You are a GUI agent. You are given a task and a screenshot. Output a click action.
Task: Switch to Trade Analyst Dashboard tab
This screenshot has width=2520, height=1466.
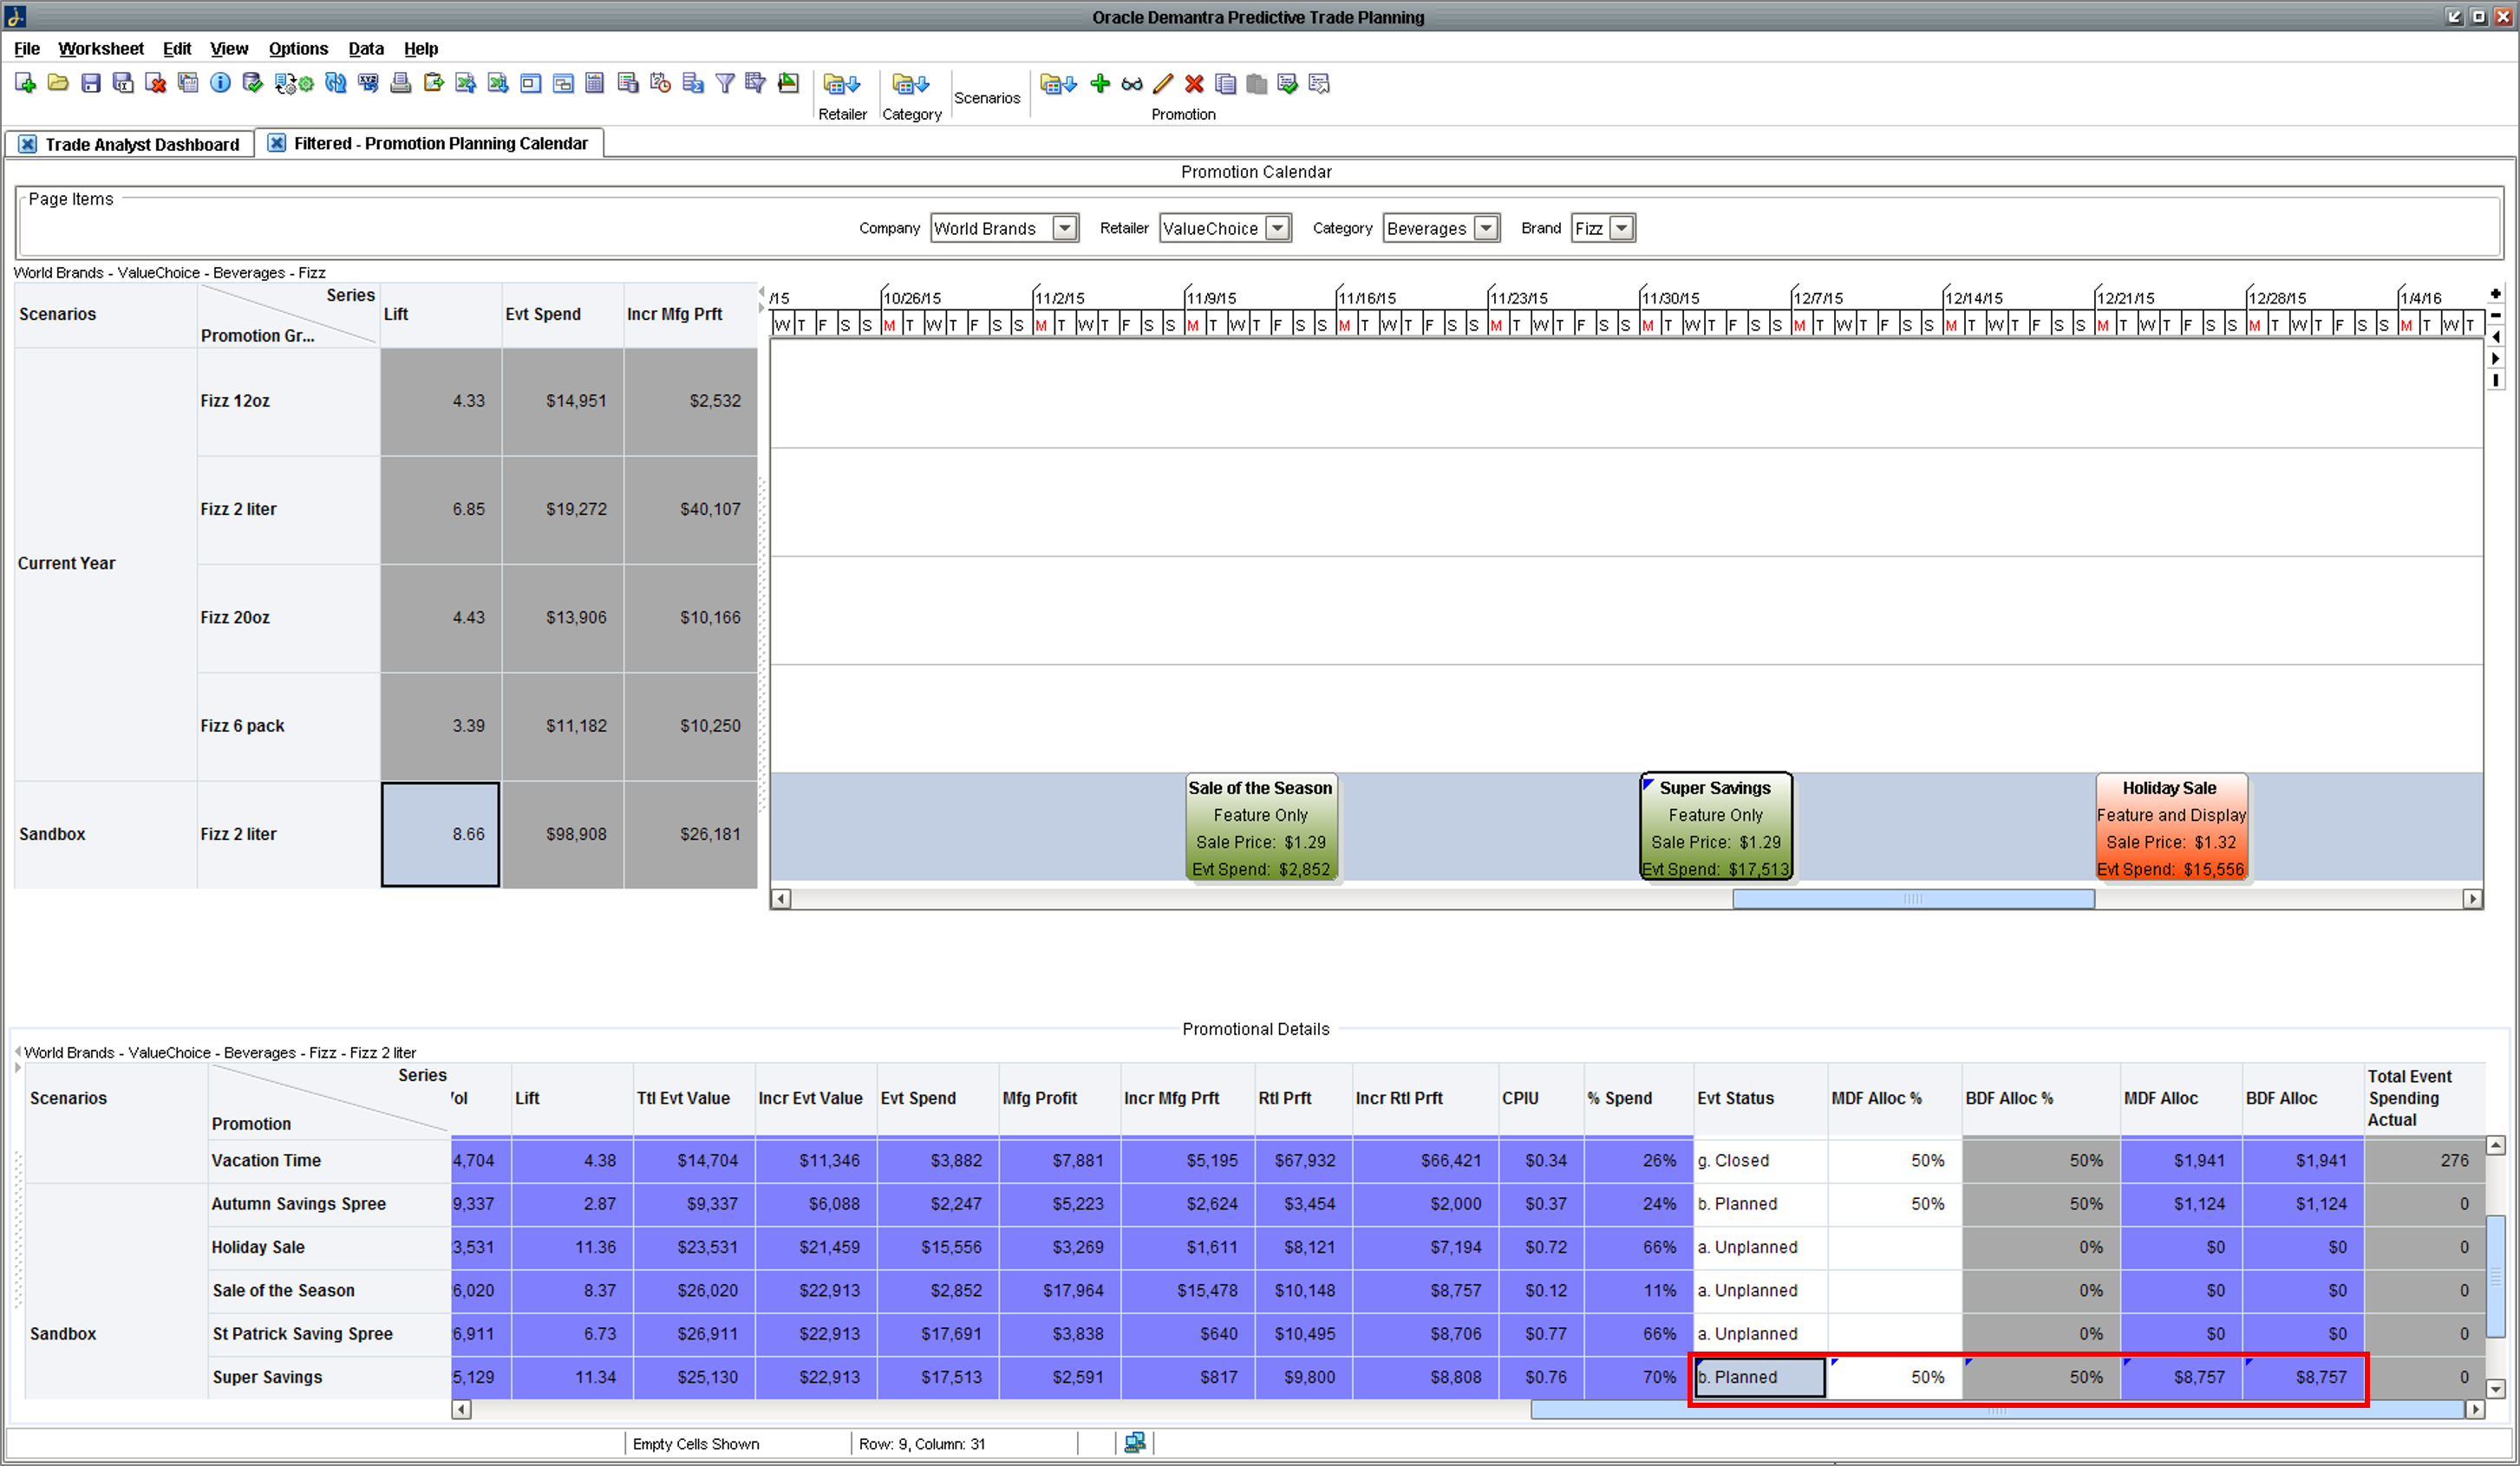142,144
